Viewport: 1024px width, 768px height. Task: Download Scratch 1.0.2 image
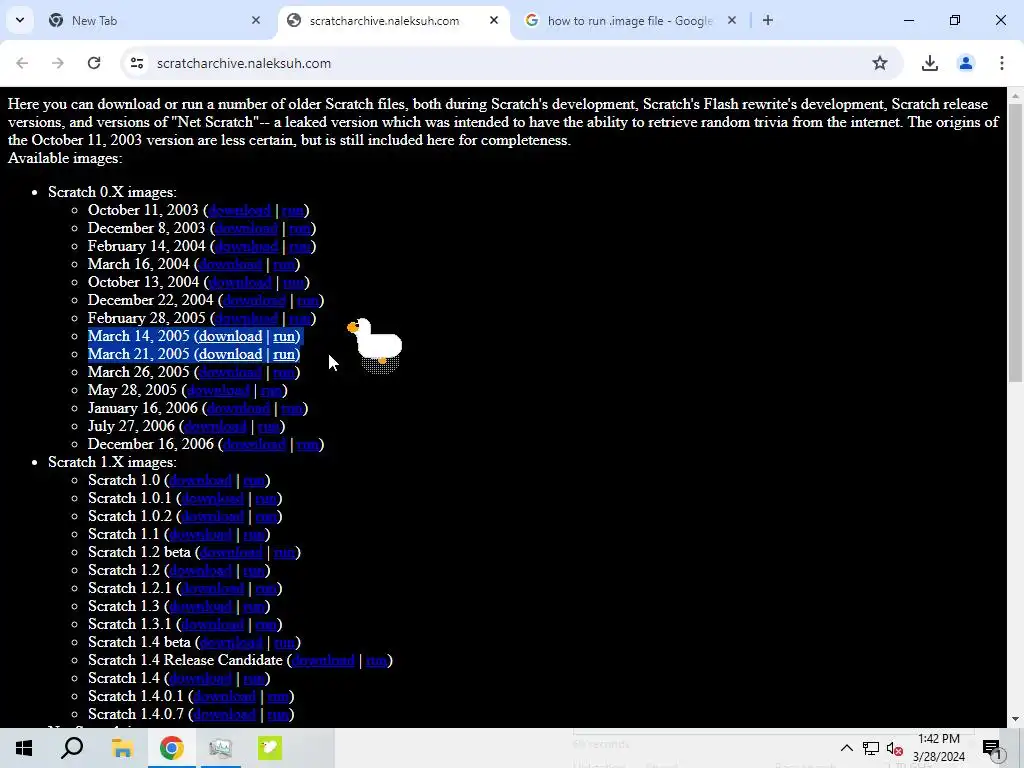click(212, 517)
